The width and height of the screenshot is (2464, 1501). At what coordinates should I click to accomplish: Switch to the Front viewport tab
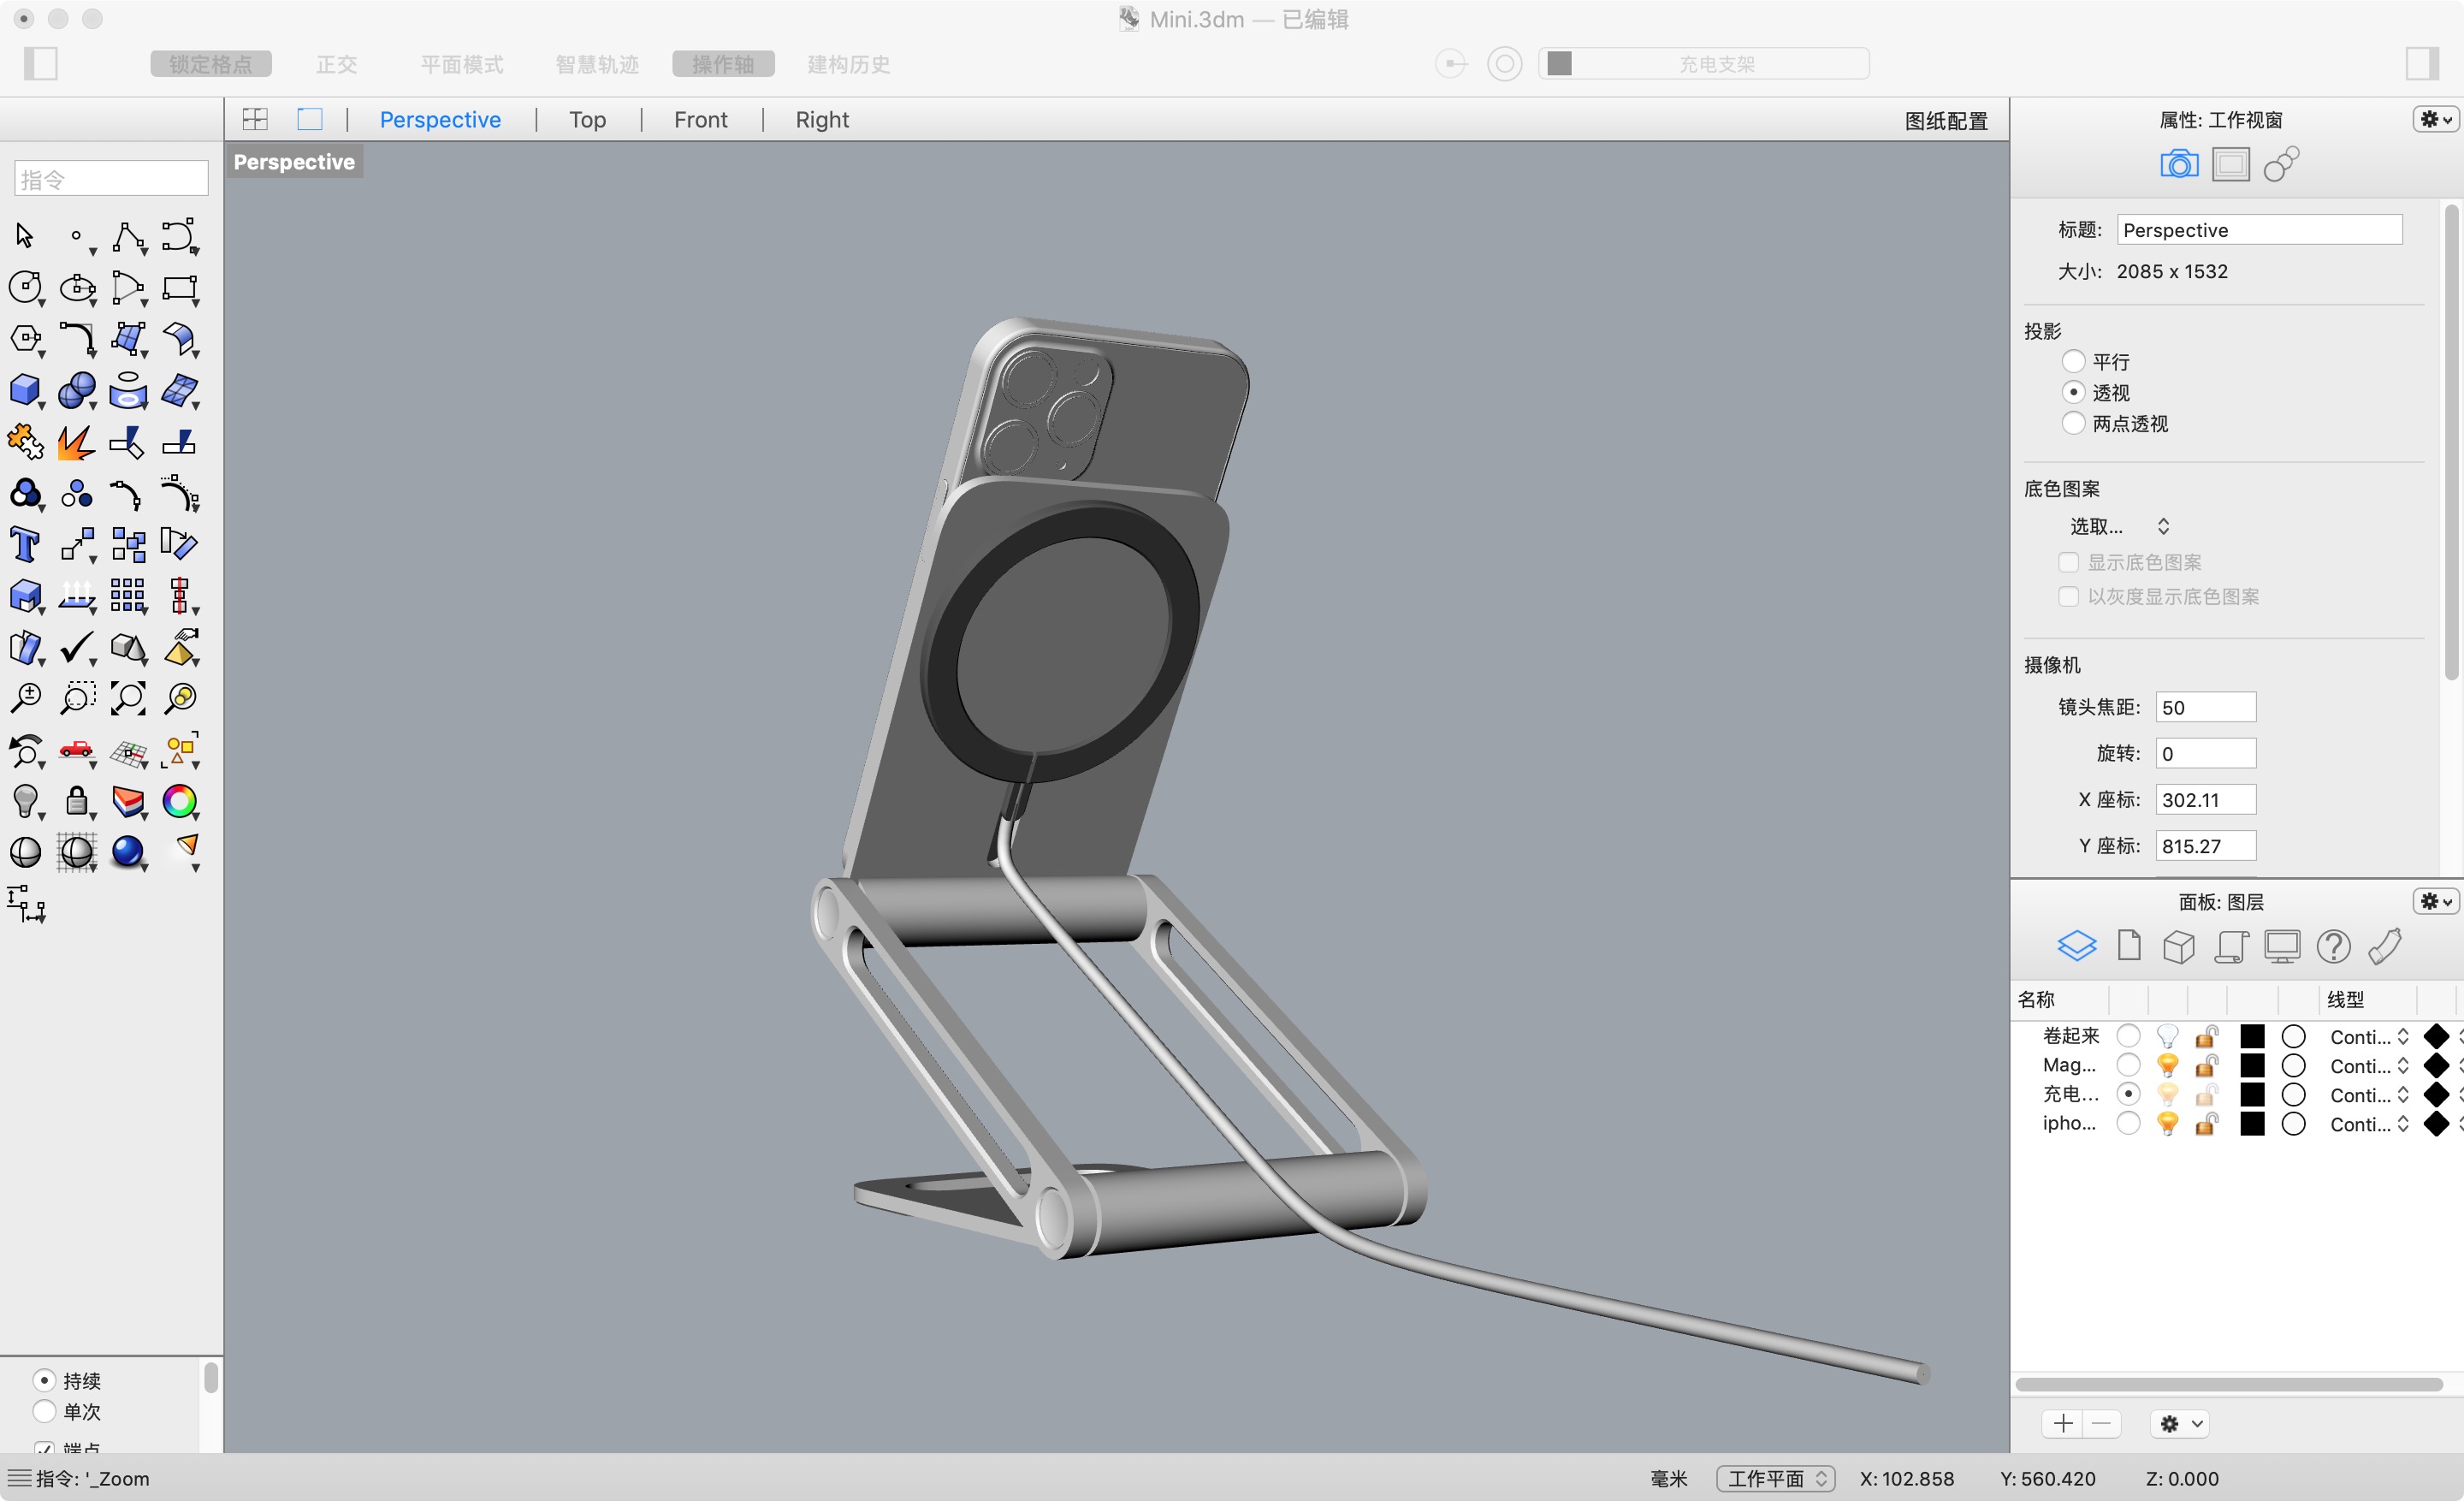[x=700, y=119]
